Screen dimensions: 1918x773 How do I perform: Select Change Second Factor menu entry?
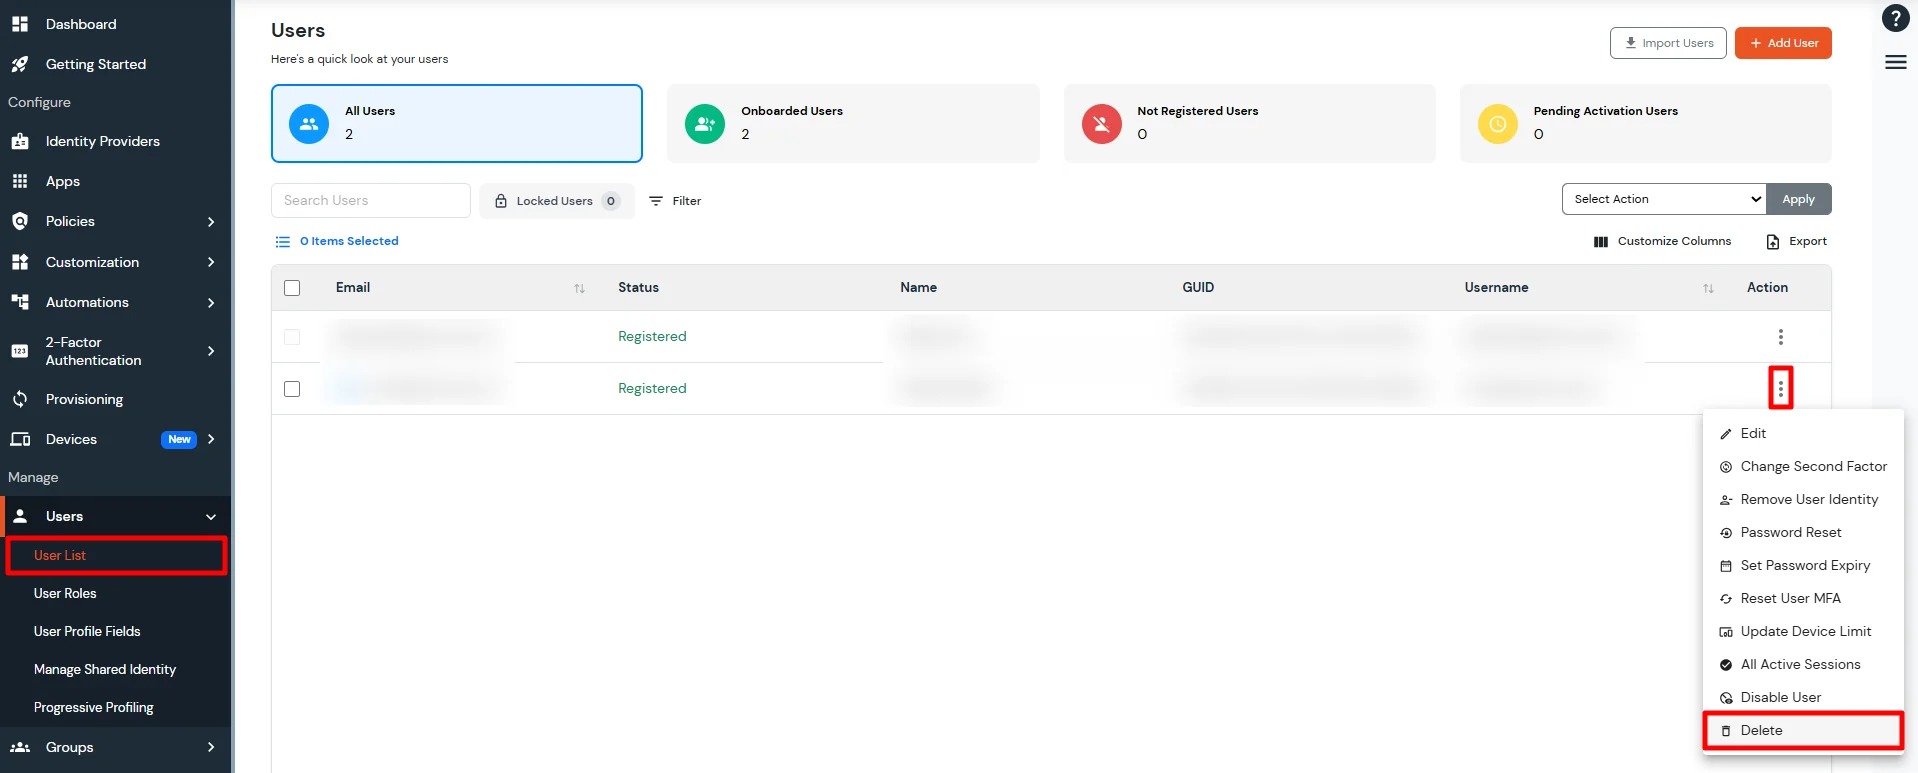[1803, 466]
